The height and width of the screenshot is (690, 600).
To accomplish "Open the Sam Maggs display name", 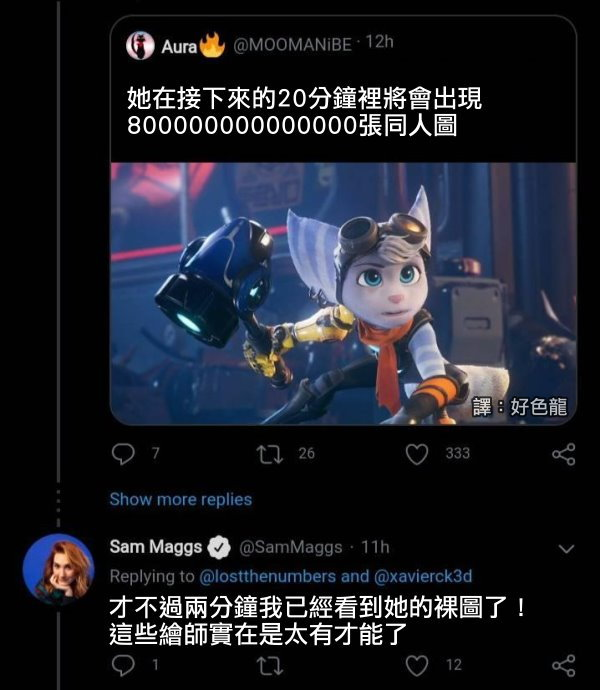I will tap(156, 547).
